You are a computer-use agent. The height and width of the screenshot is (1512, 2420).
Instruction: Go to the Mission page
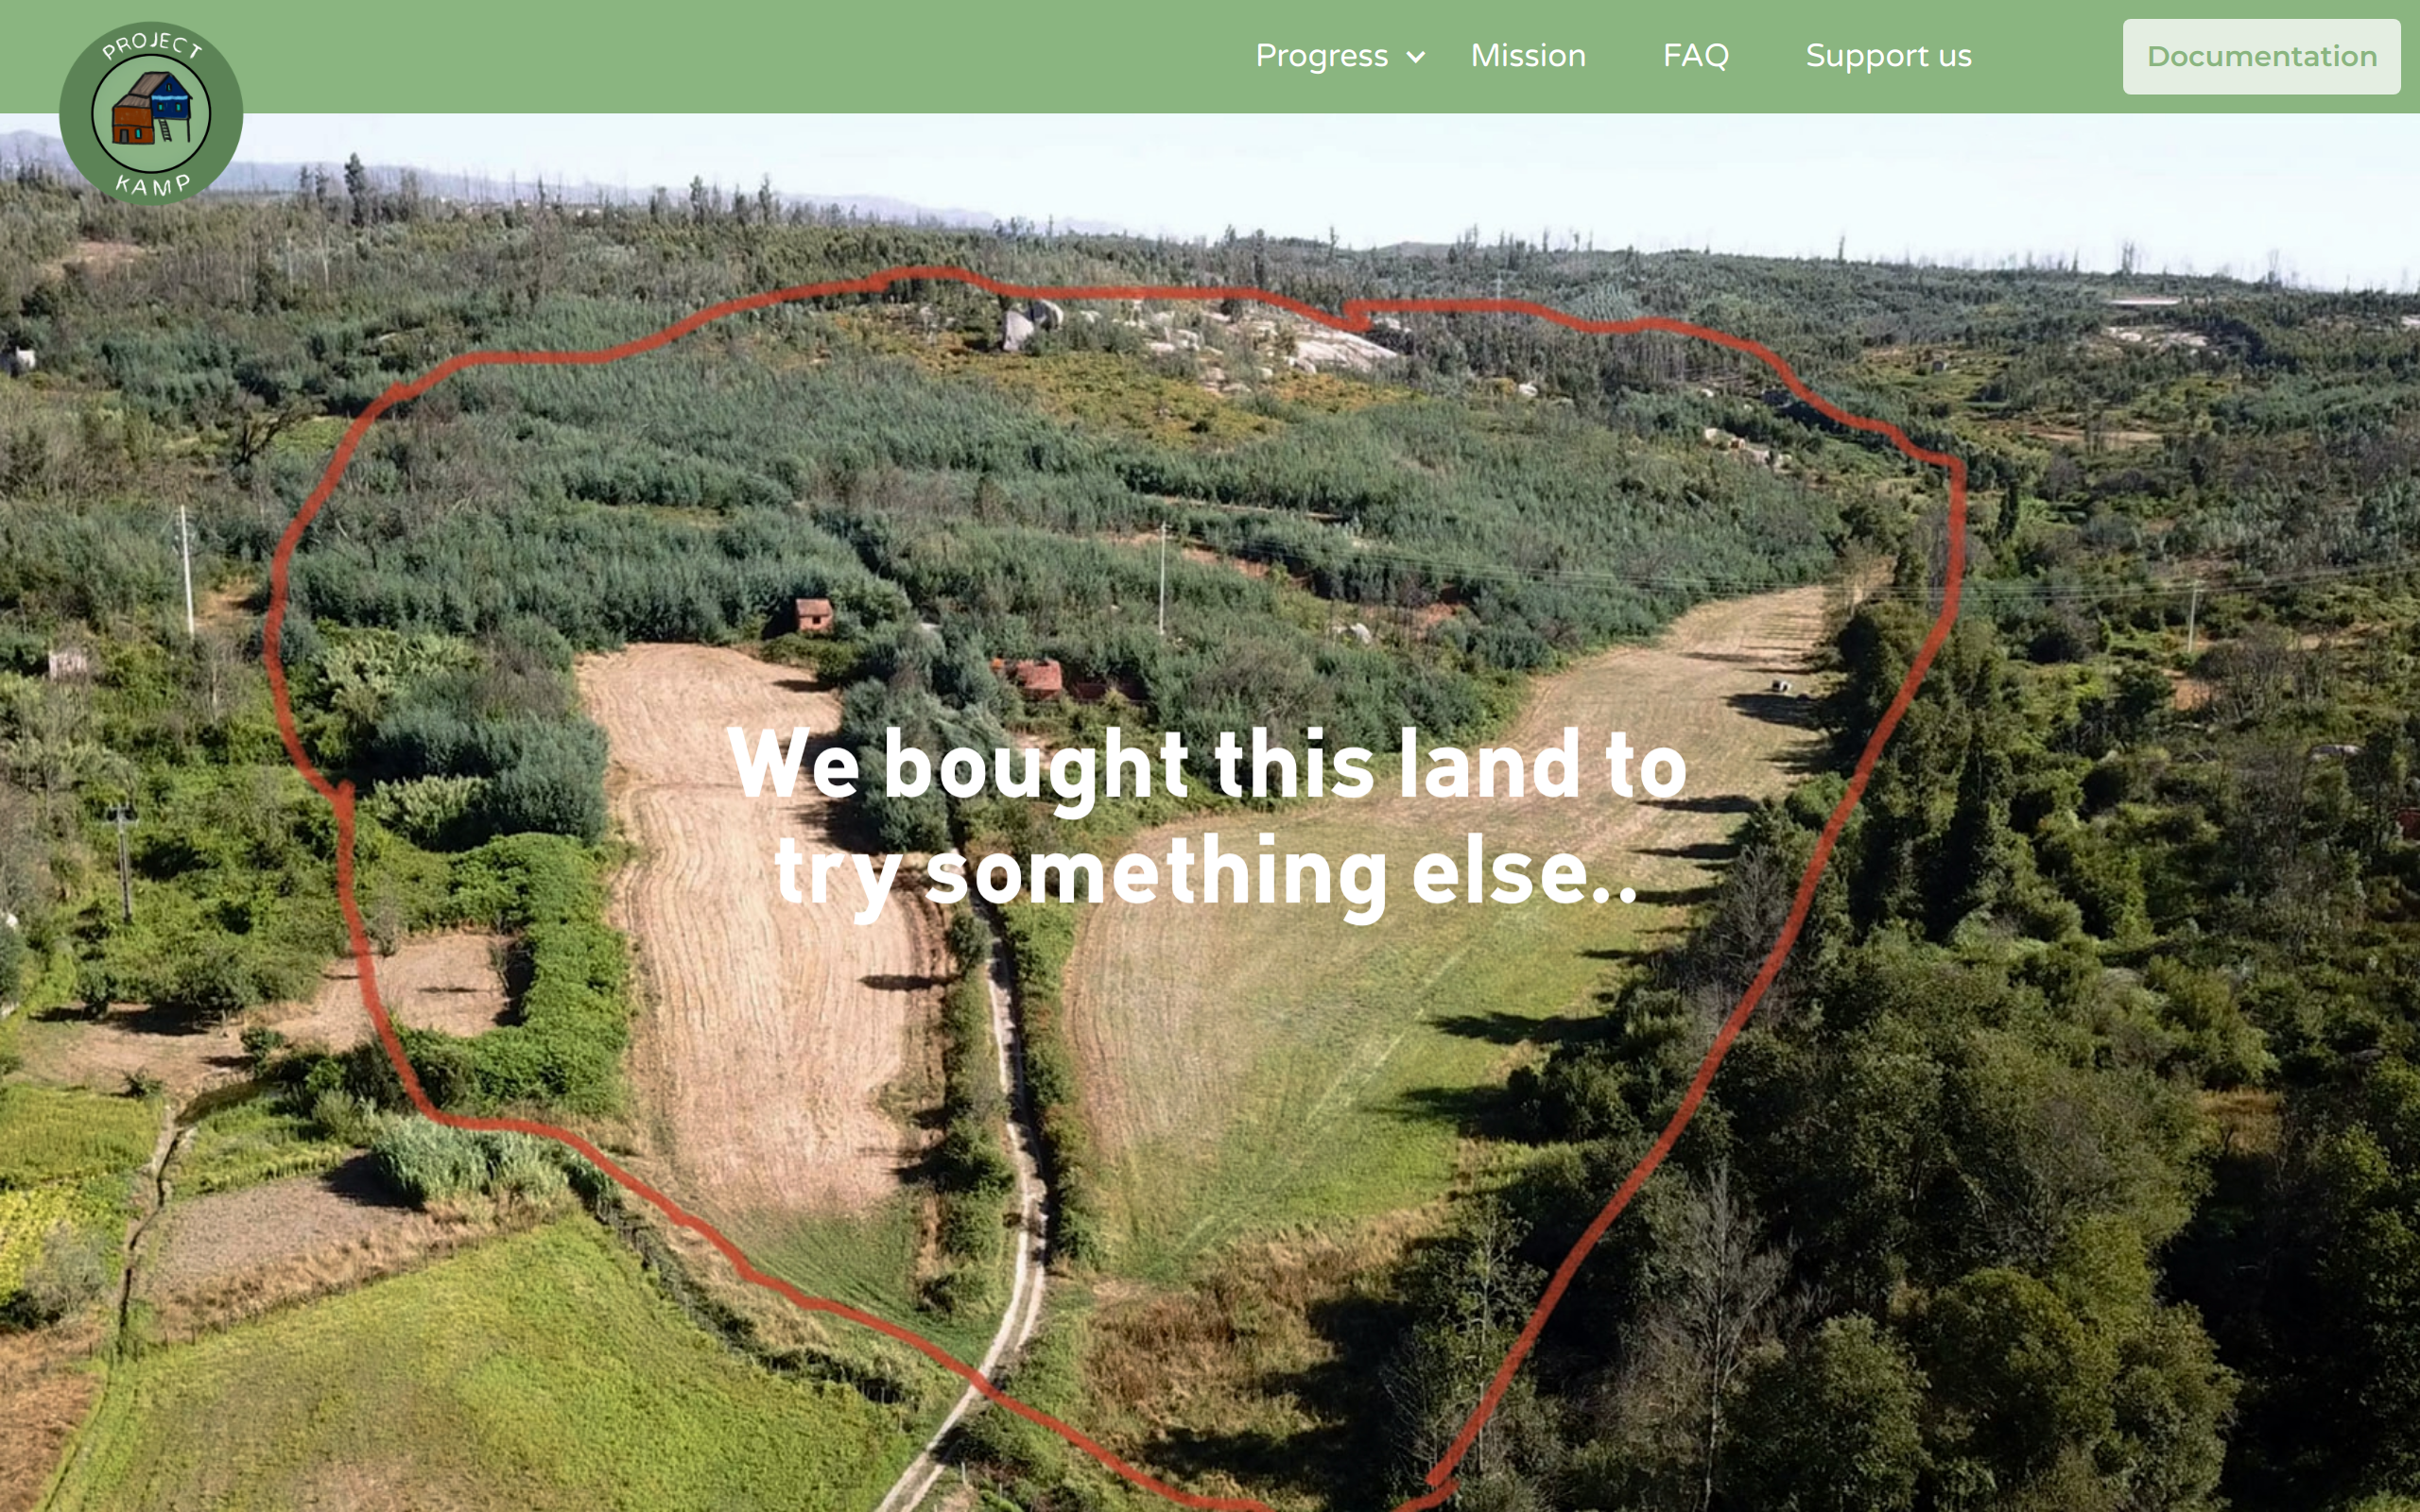1528,55
